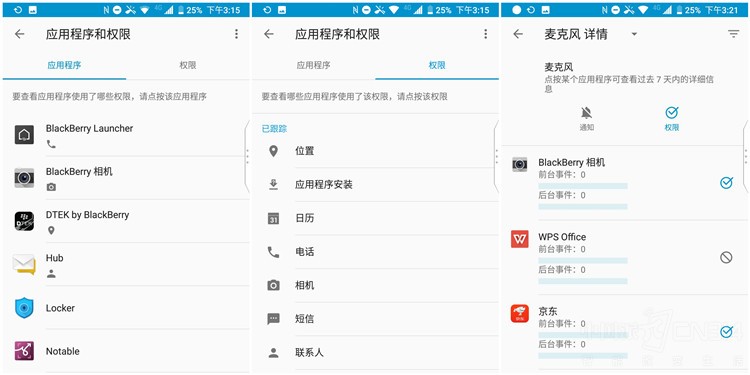Select 日历 permission label

coord(305,219)
